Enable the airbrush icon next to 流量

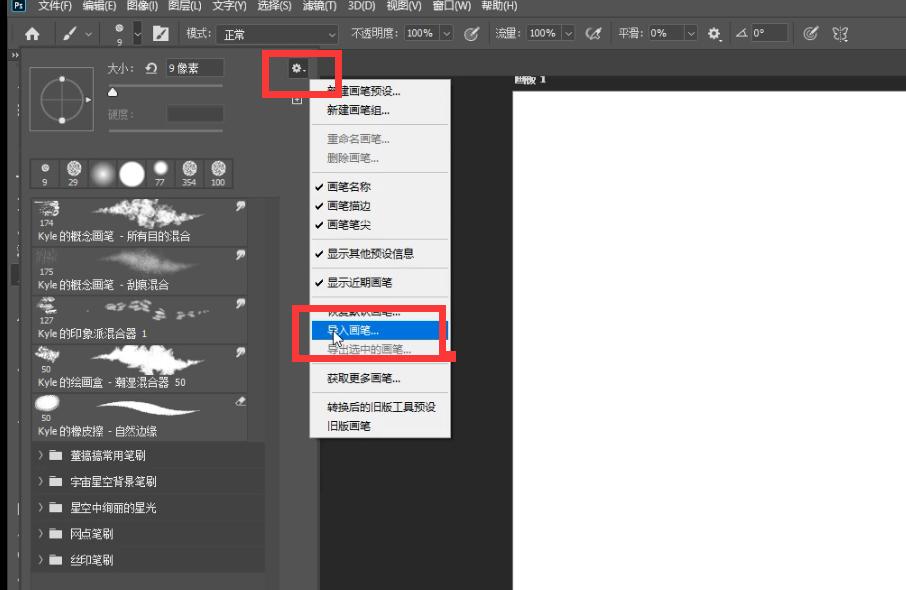click(x=592, y=32)
